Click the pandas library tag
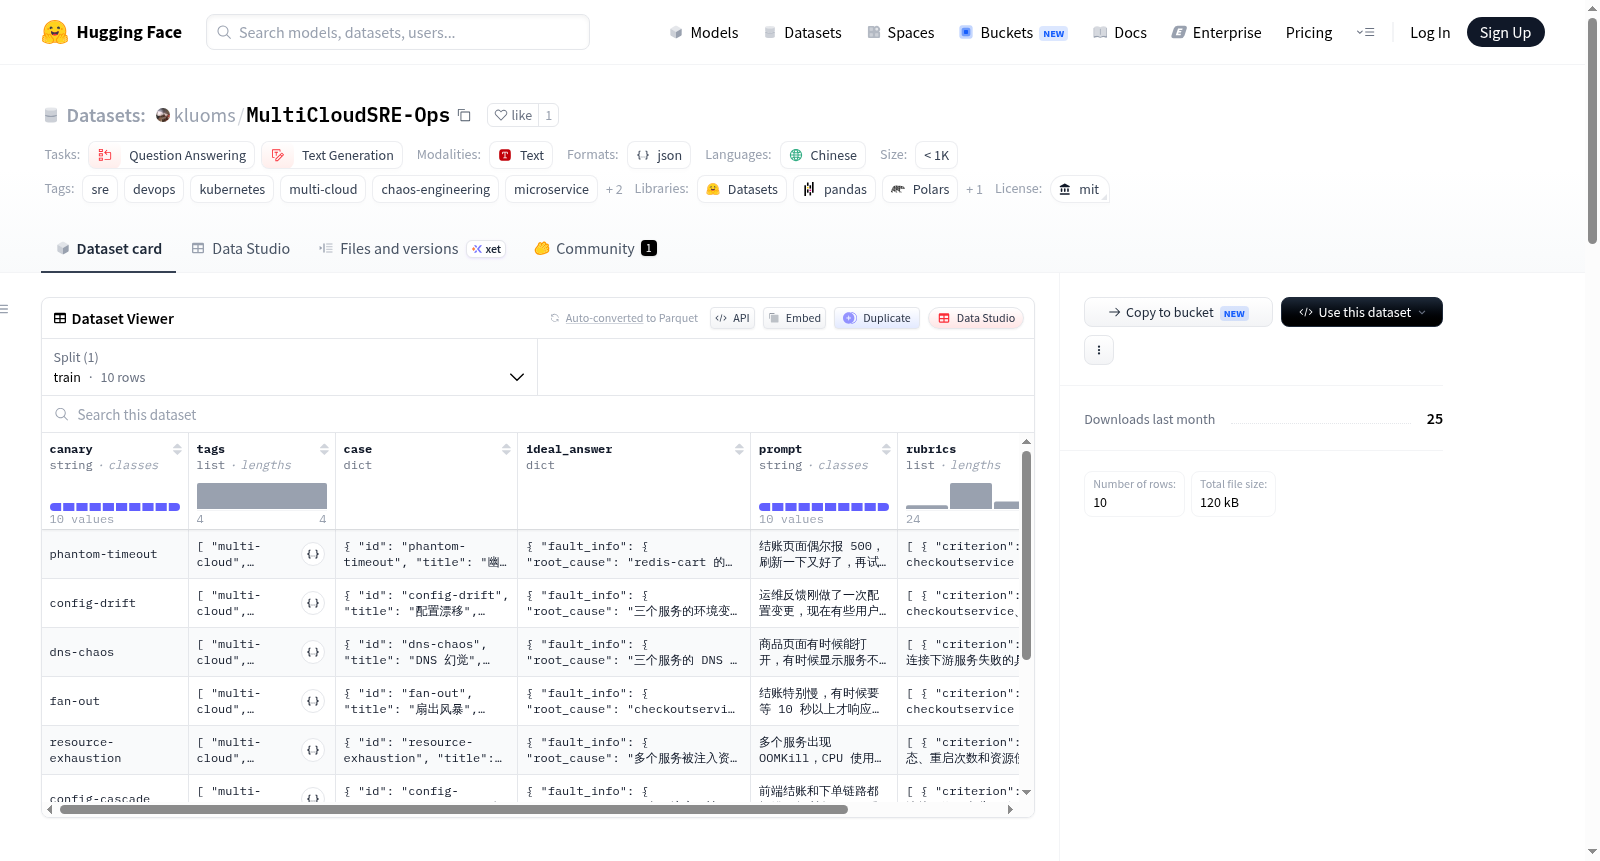Screen dimensions: 1600x861 835,189
